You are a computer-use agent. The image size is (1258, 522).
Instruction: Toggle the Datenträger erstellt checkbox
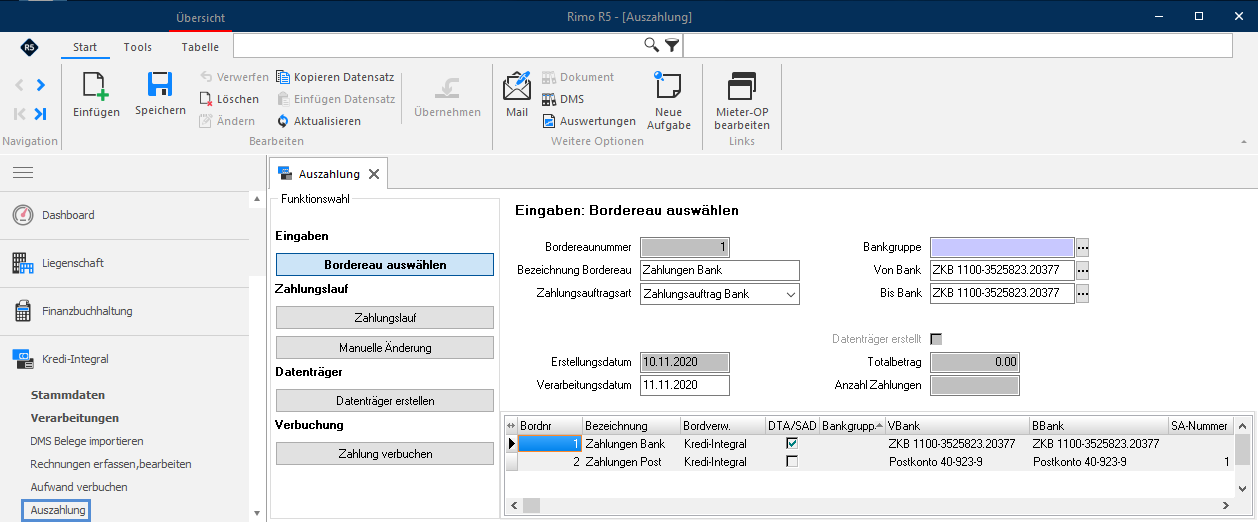936,339
